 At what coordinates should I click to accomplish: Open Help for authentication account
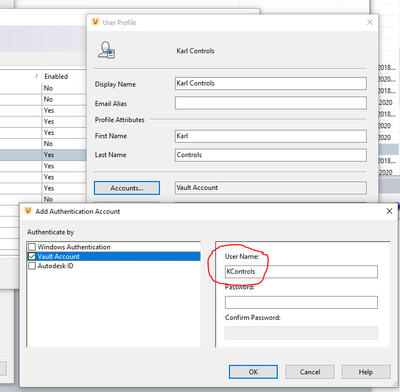coord(366,372)
